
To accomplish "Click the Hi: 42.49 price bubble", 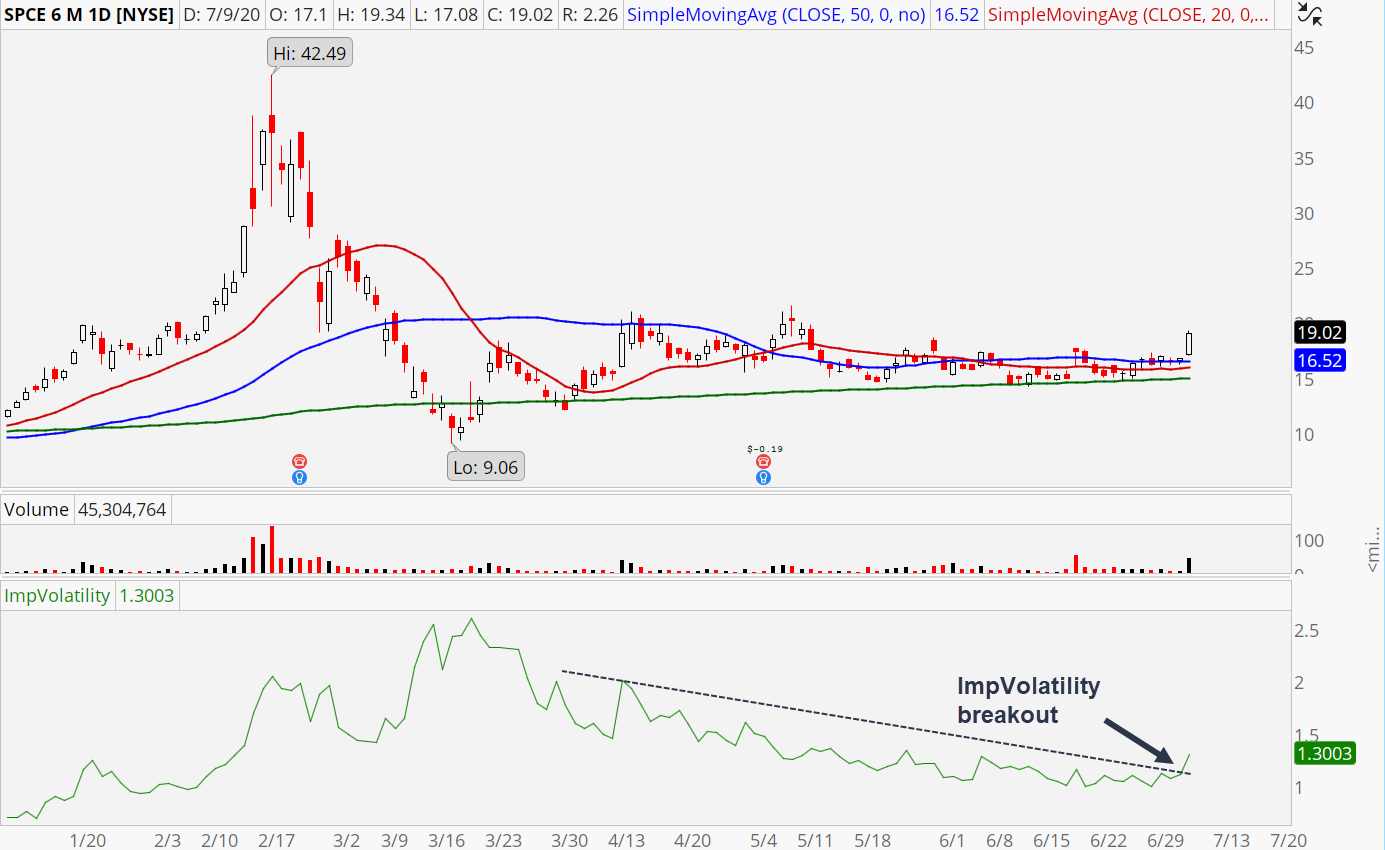I will pos(310,54).
